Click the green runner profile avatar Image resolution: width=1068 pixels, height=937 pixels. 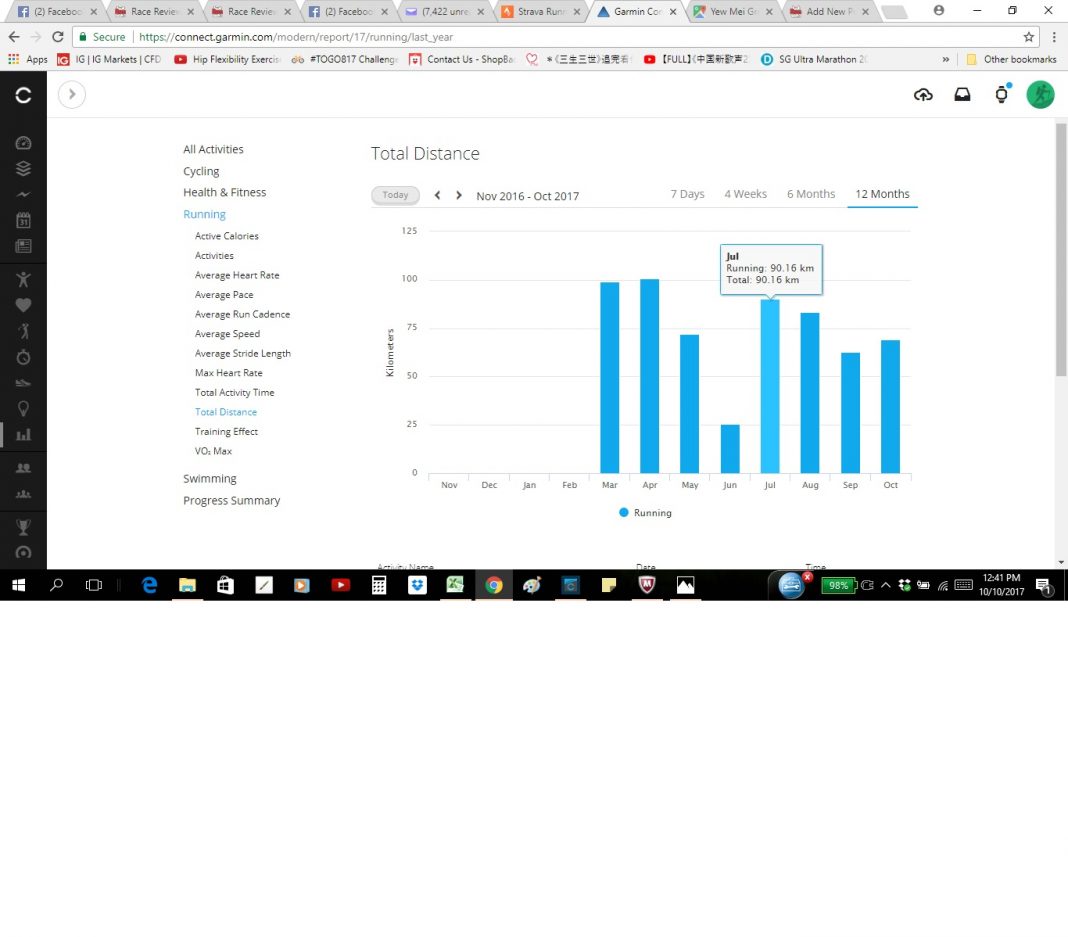(1040, 95)
